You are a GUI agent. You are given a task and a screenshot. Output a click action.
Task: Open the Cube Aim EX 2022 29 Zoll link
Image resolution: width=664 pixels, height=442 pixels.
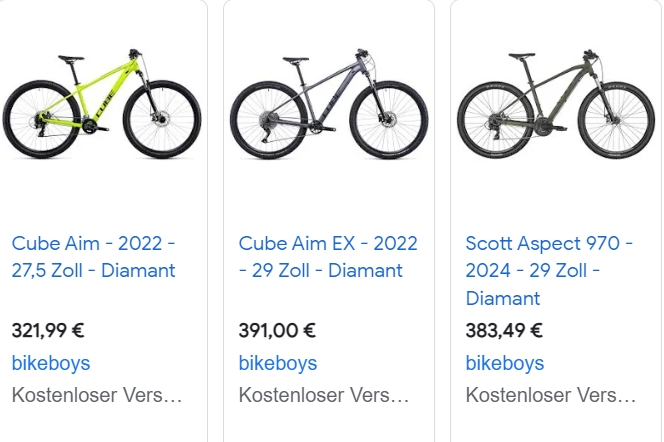[328, 257]
